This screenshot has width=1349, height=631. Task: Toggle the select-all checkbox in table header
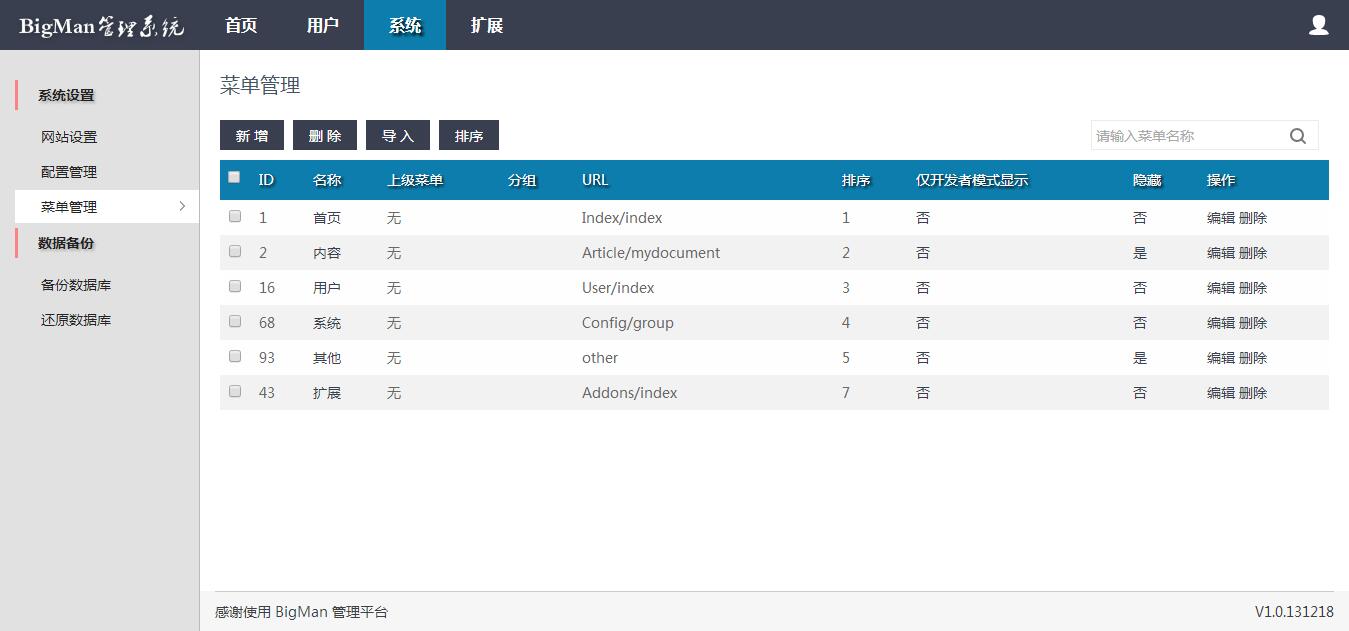point(234,177)
